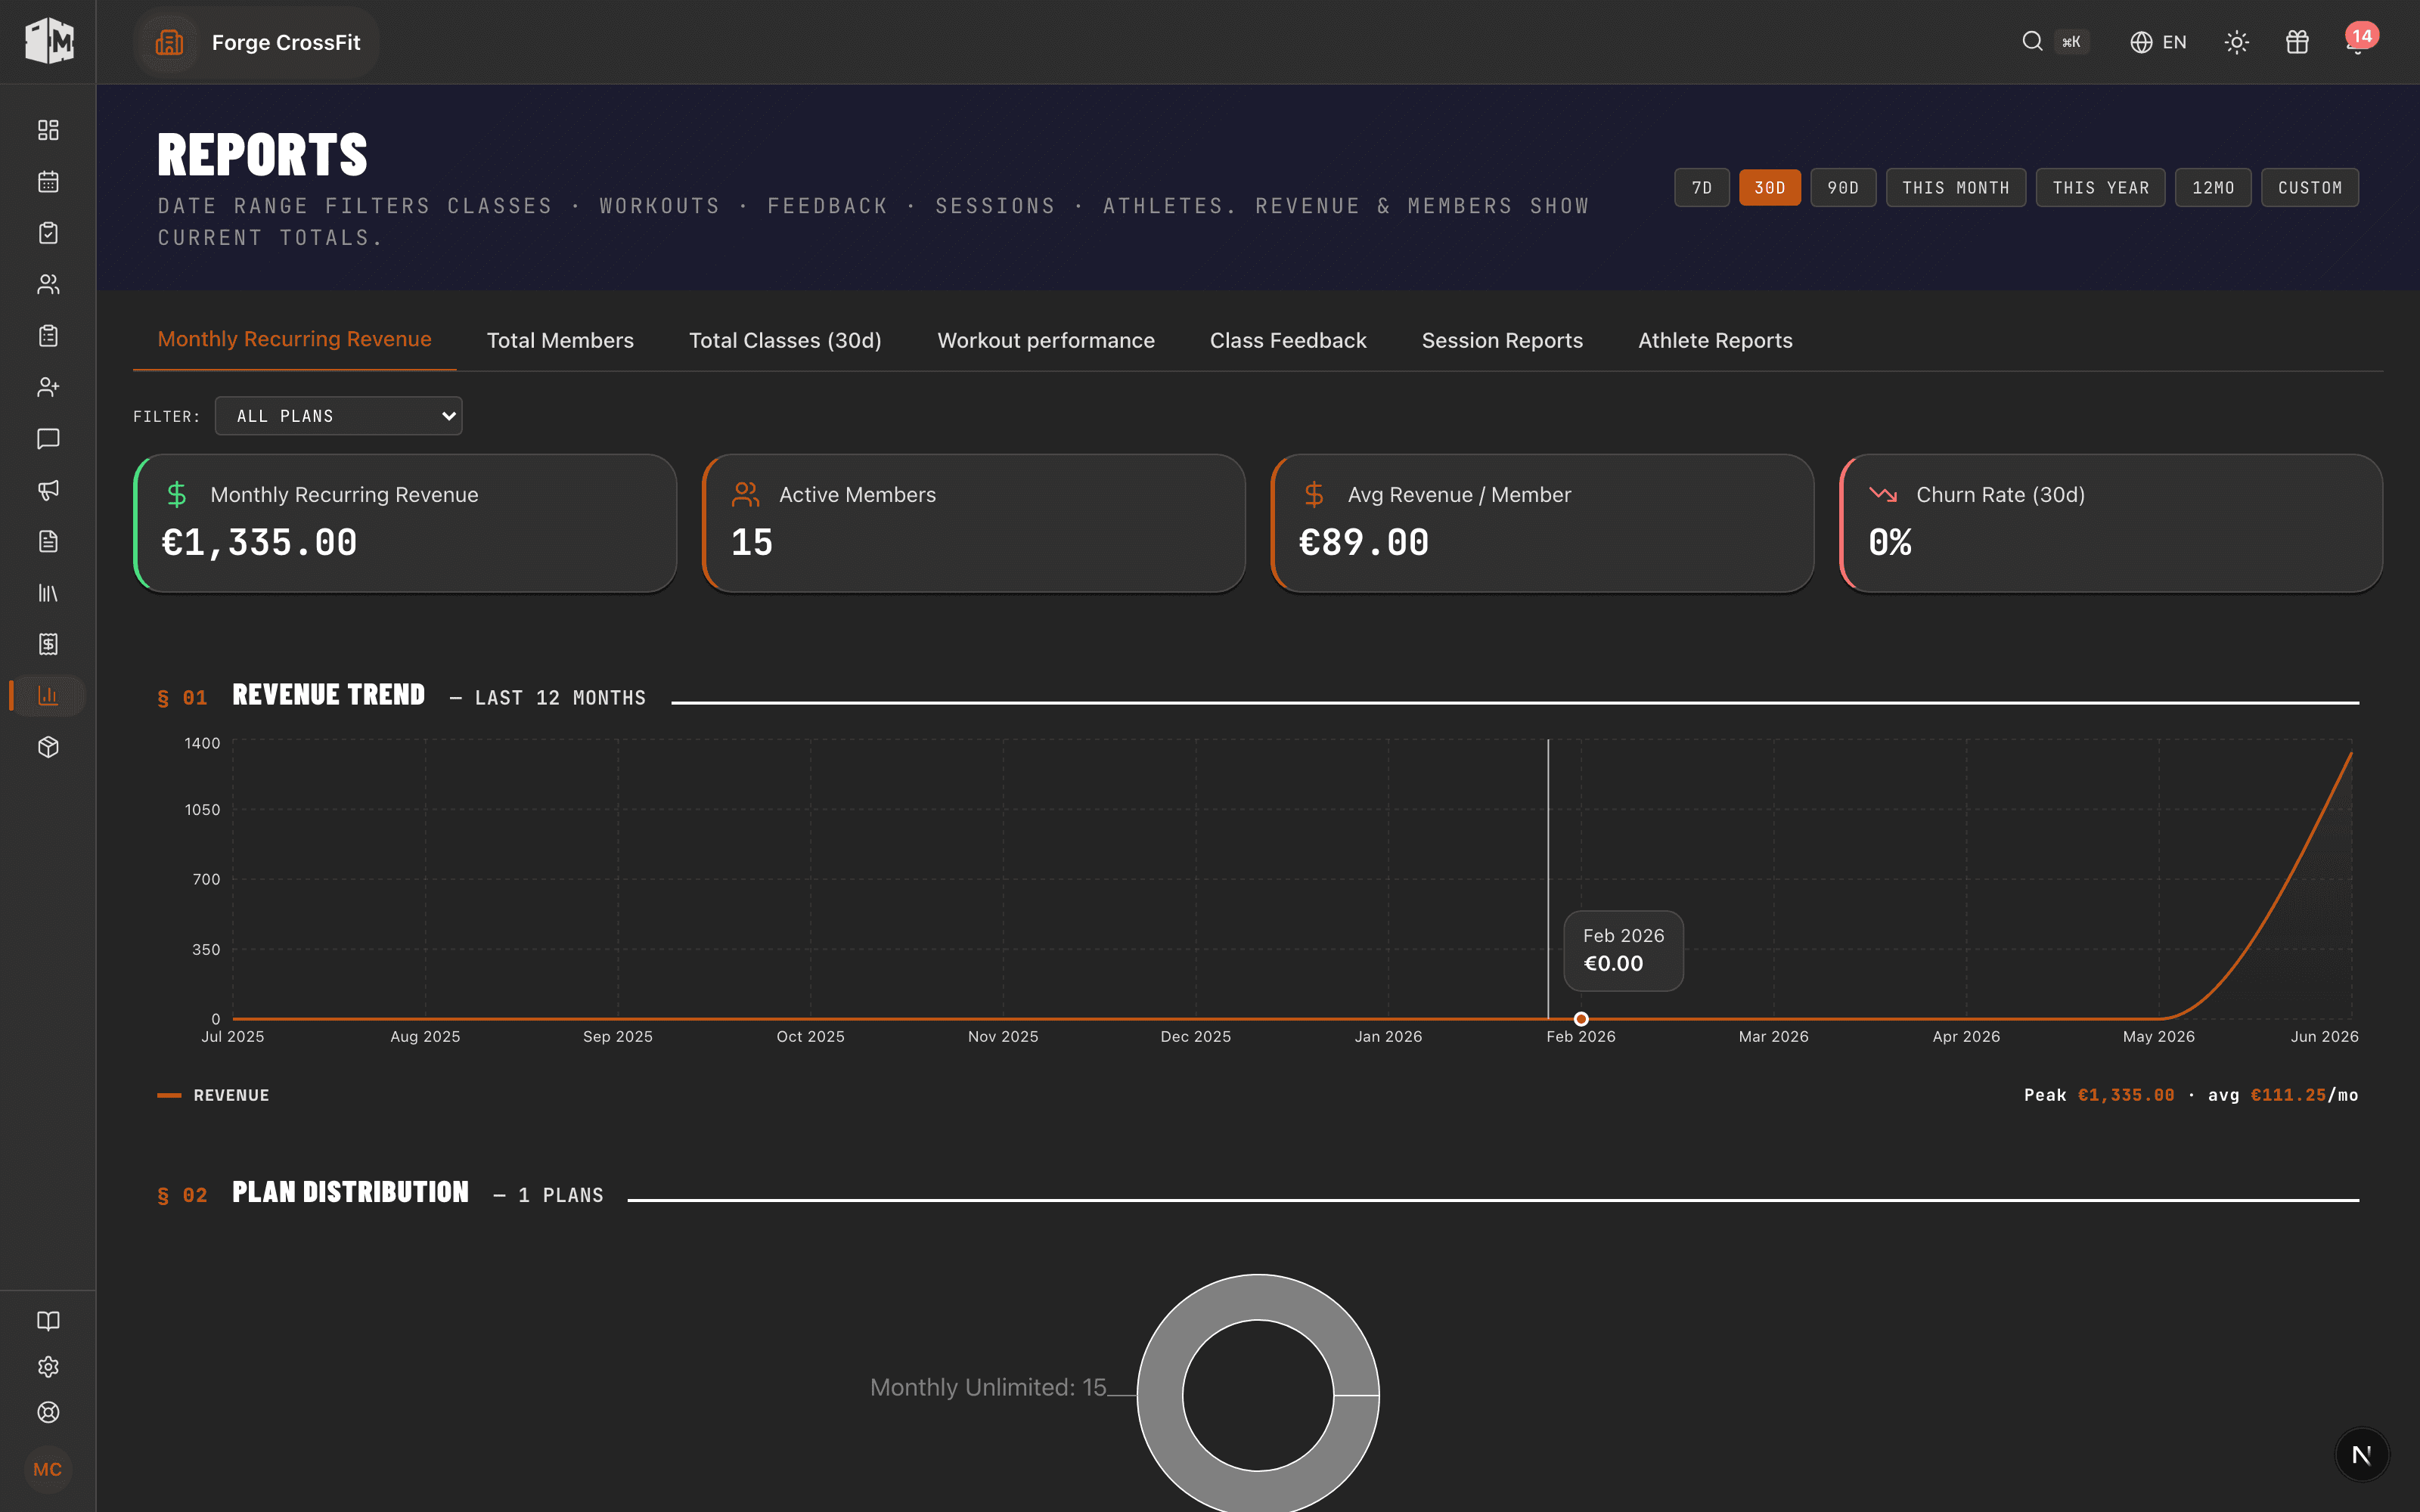
Task: Click the Monthly Recurring Revenue €1,335.00 card
Action: pyautogui.click(x=405, y=523)
